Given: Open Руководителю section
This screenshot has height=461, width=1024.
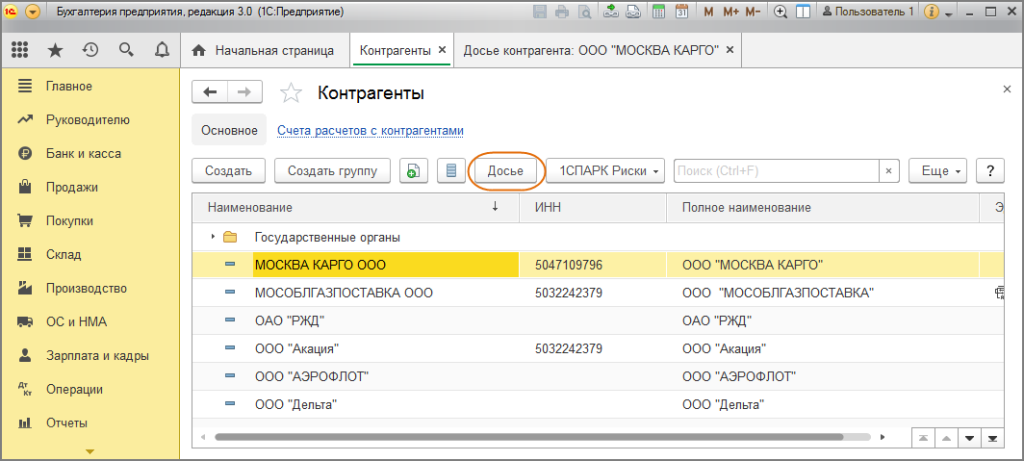Looking at the screenshot, I should (90, 120).
